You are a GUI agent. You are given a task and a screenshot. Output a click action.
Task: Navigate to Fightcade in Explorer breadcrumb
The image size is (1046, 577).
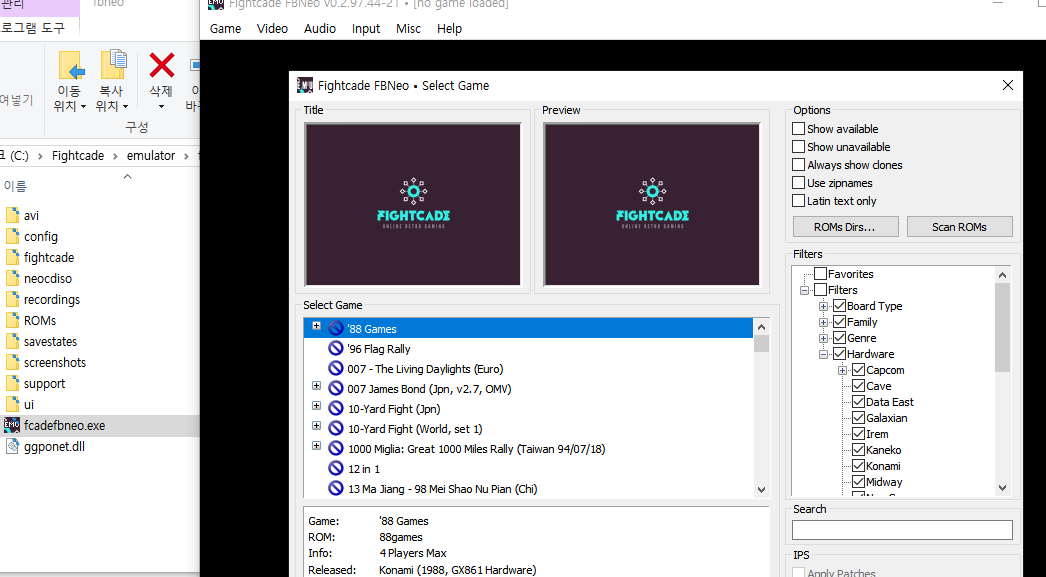[78, 155]
